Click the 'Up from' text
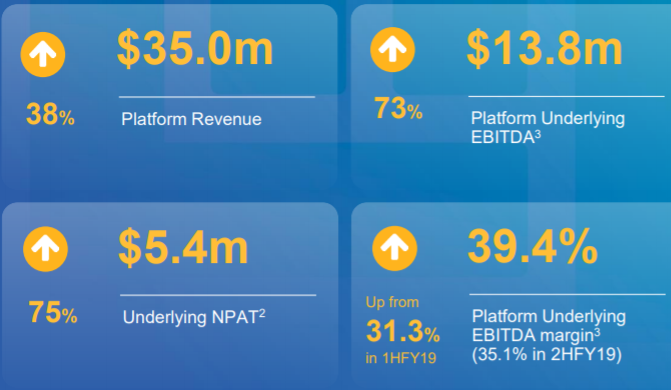 [392, 302]
